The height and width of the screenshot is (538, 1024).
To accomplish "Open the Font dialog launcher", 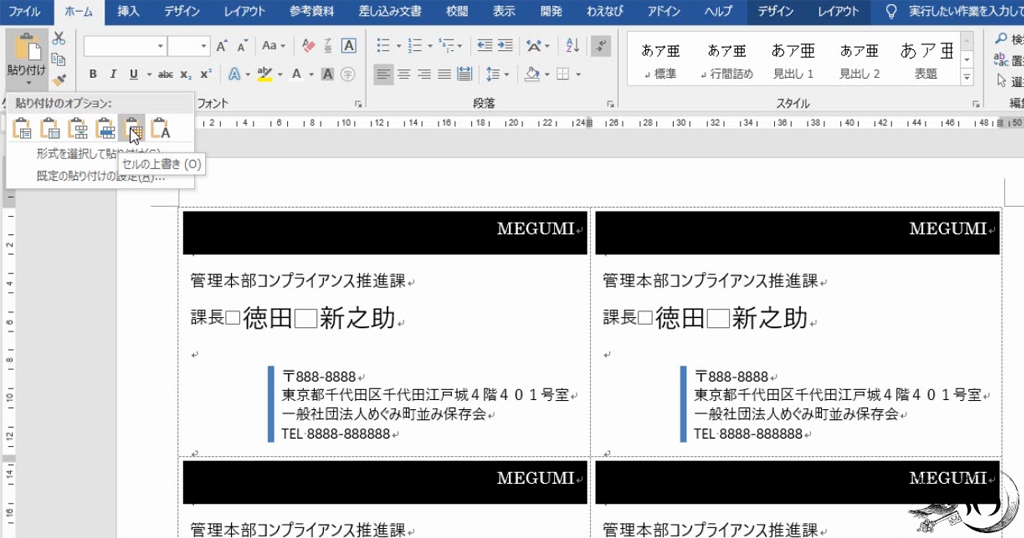I will point(359,104).
